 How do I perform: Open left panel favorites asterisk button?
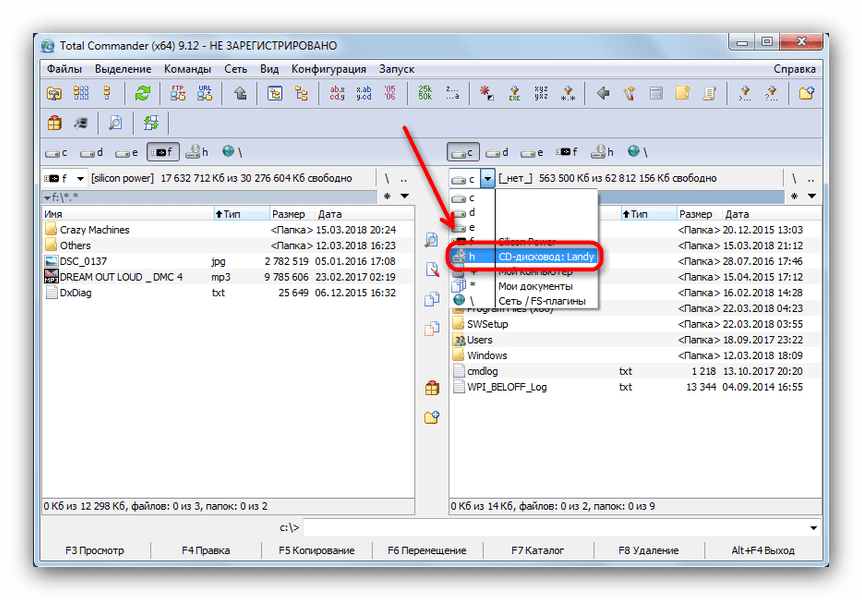click(387, 196)
